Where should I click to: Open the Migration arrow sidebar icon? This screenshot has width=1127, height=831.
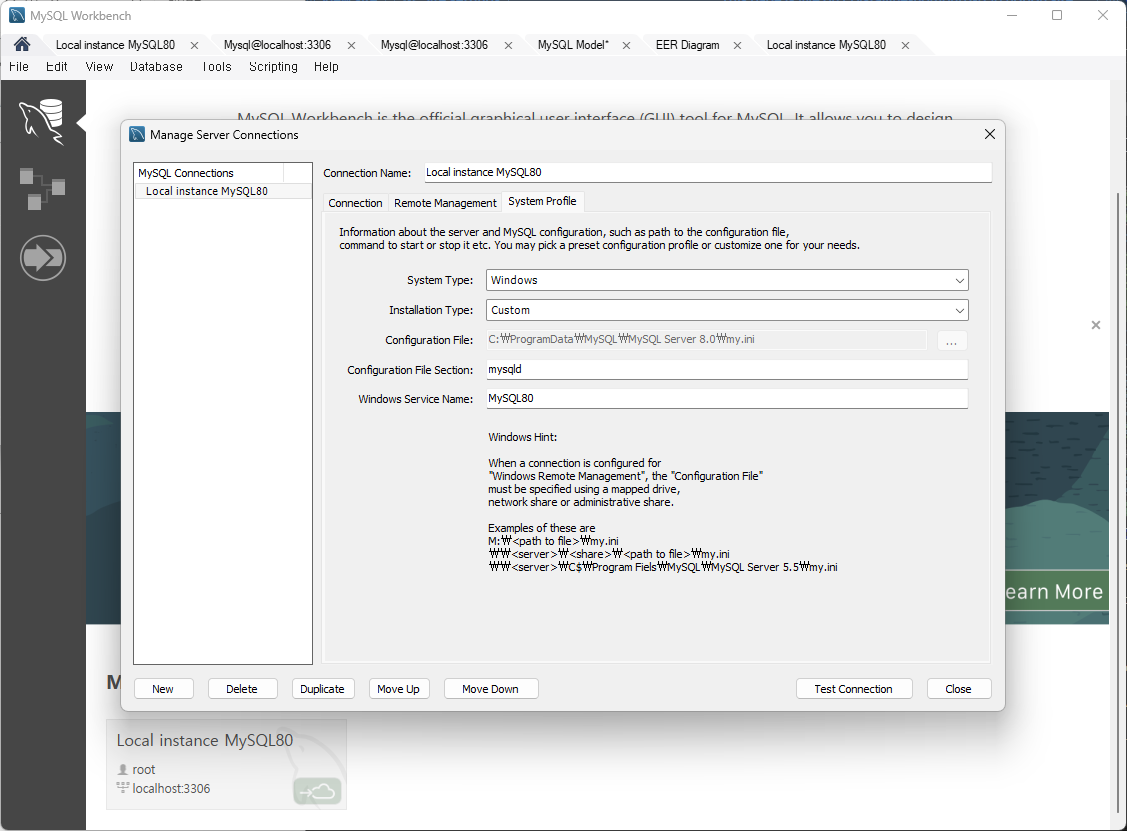tap(43, 257)
